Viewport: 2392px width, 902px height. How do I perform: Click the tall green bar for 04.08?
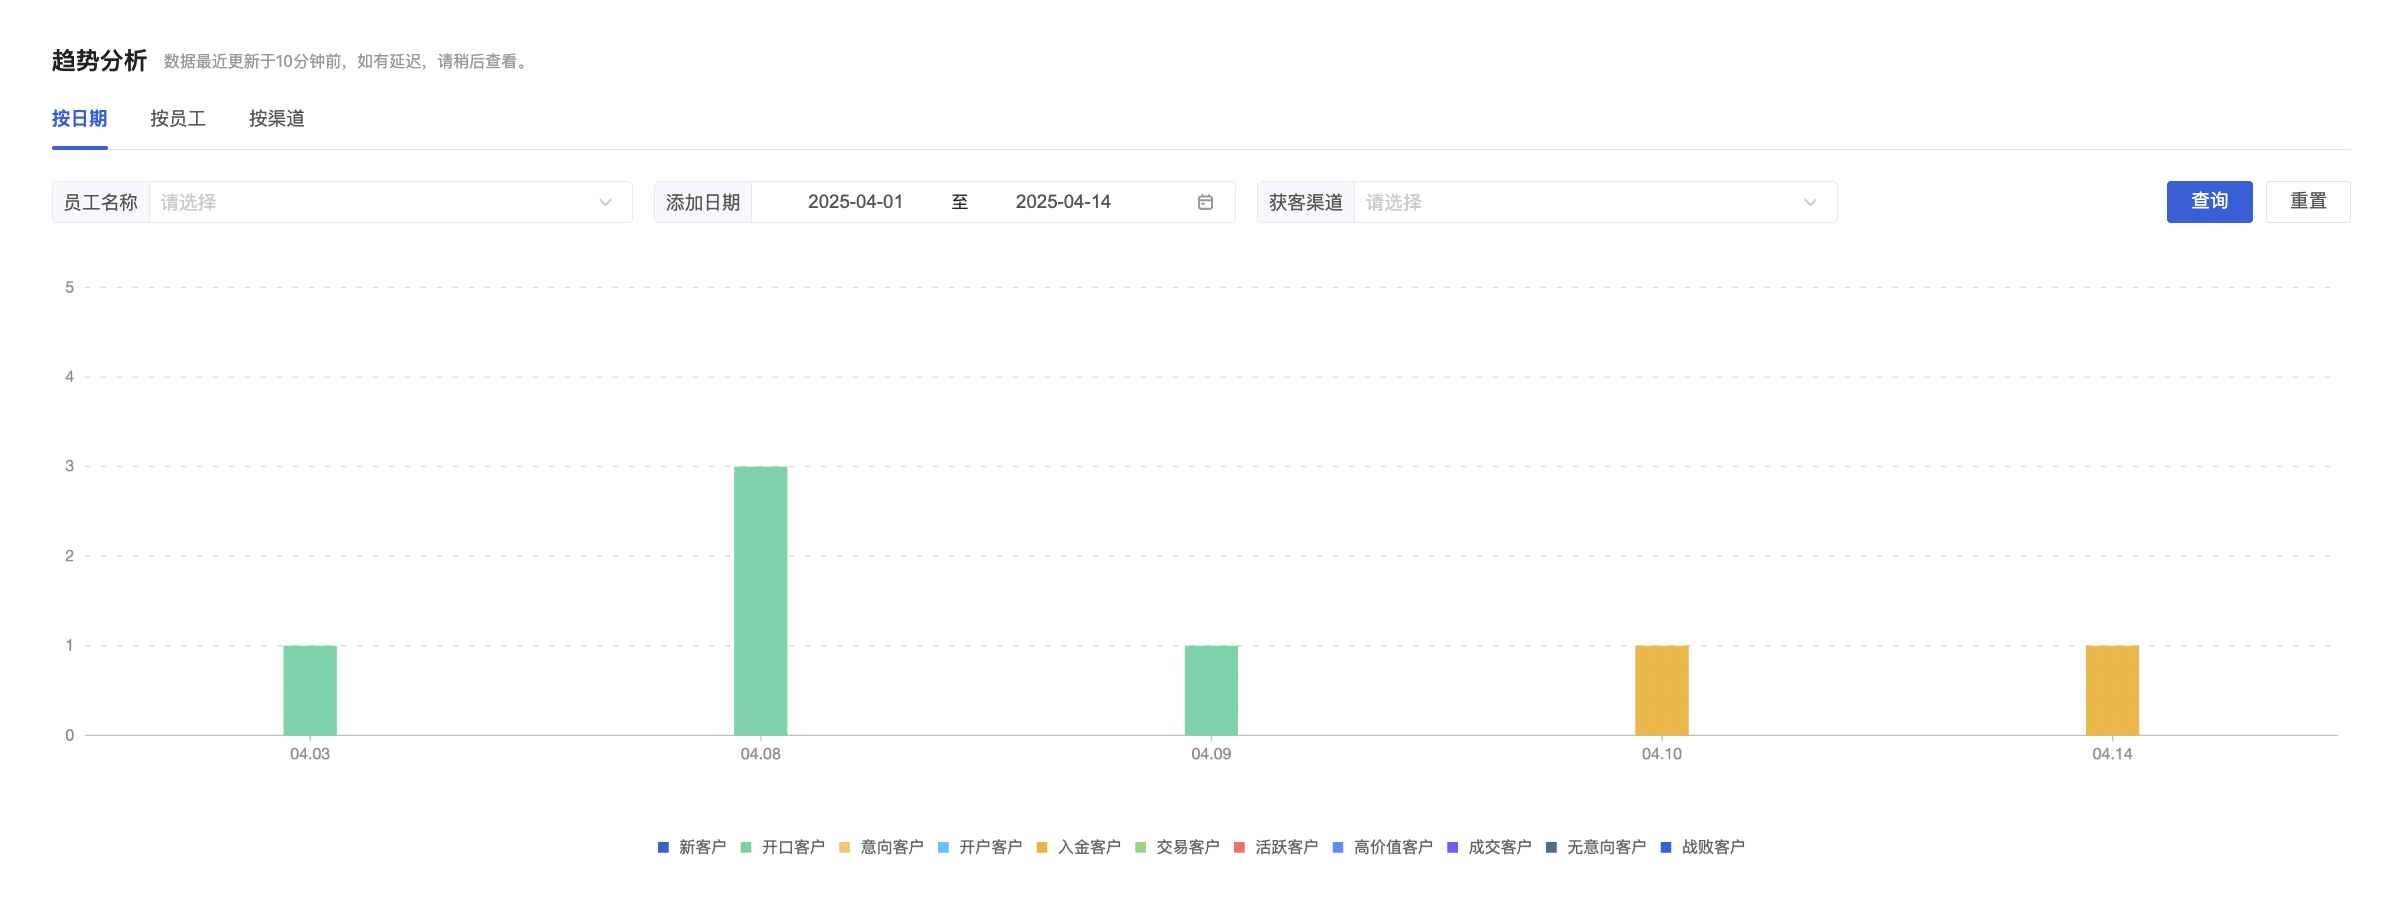click(761, 600)
